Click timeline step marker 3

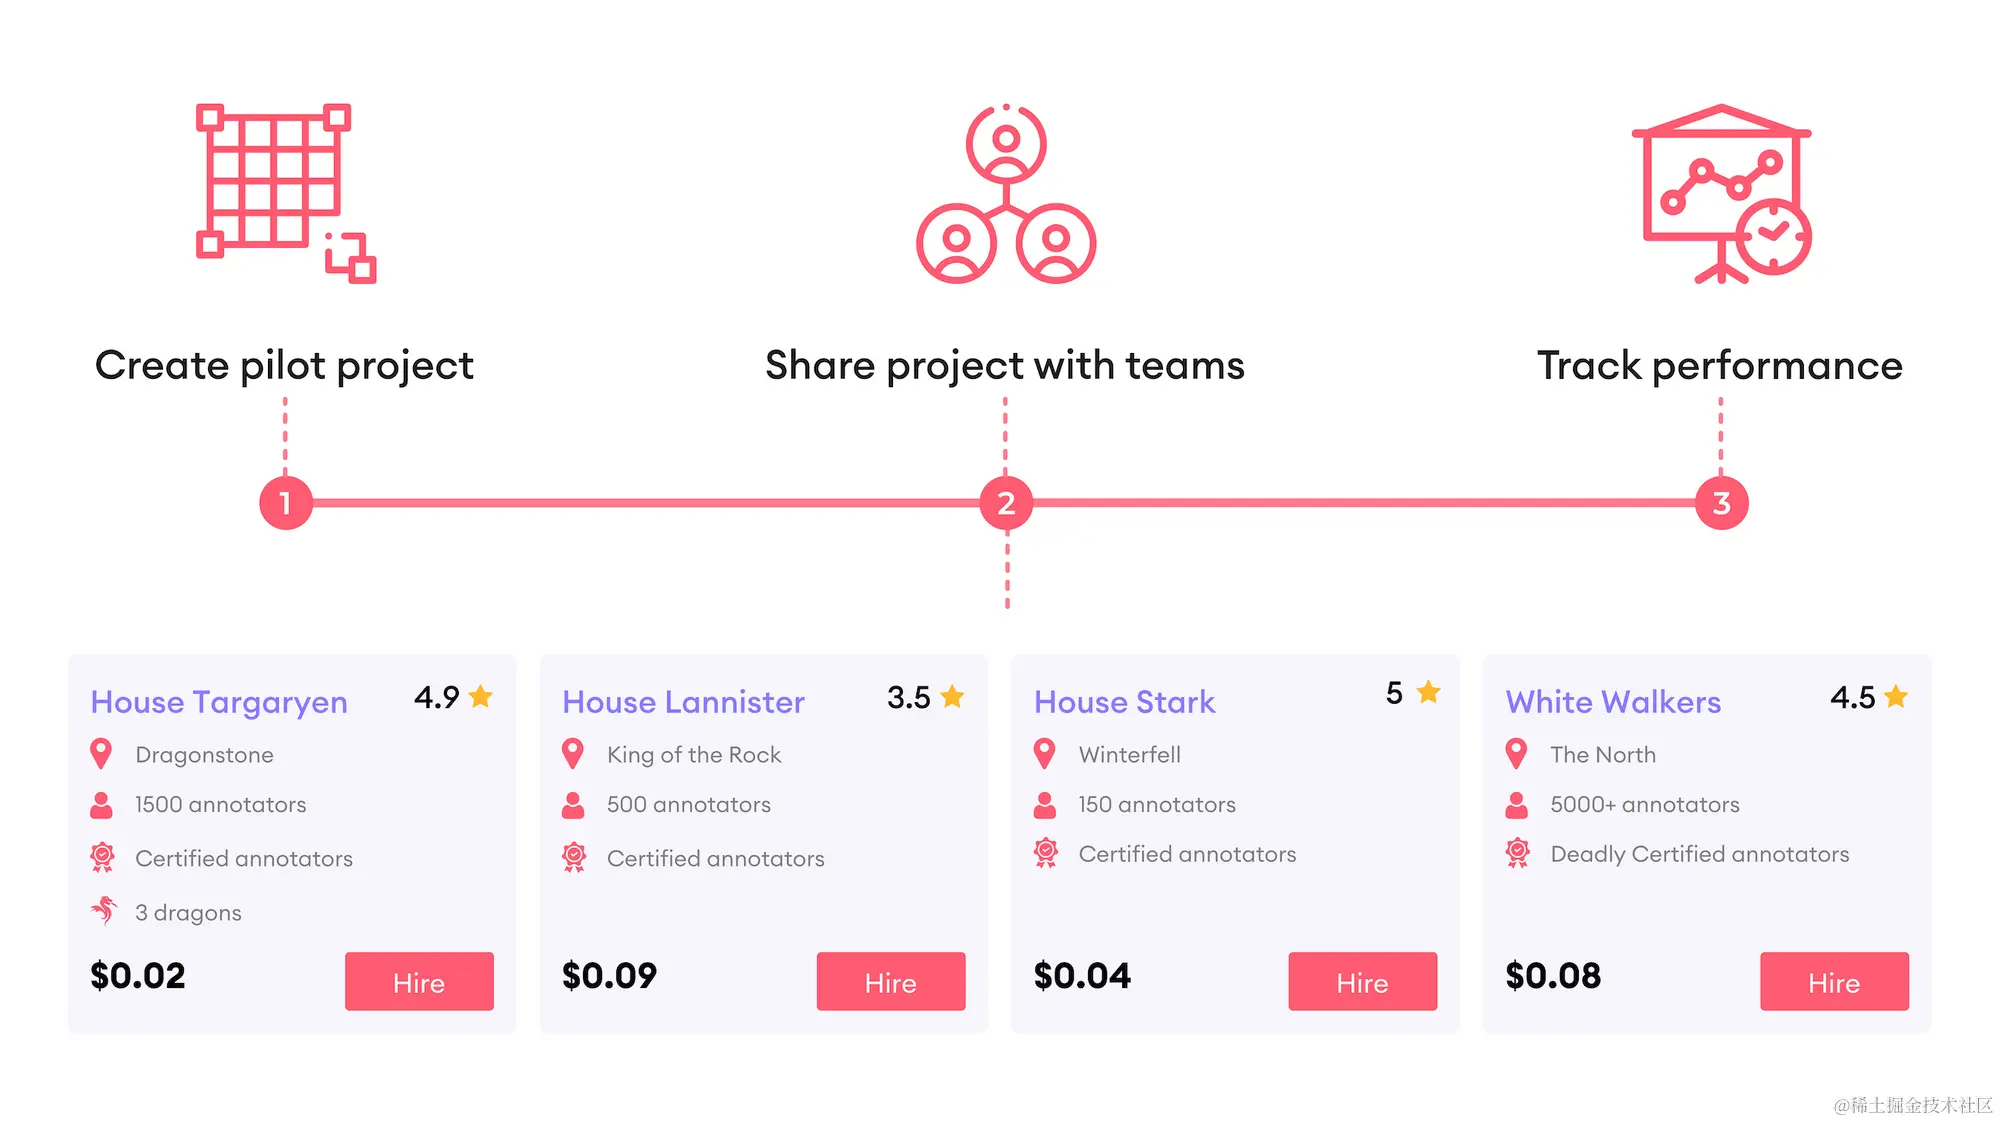(x=1721, y=504)
